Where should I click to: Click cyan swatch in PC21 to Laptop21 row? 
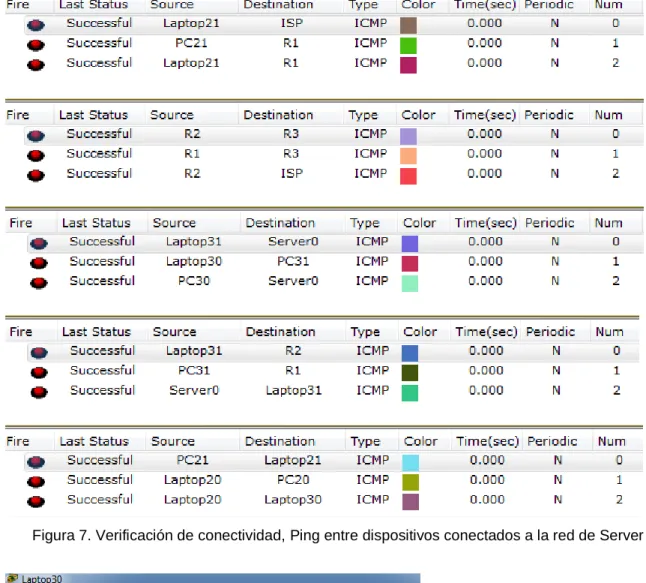pyautogui.click(x=411, y=463)
